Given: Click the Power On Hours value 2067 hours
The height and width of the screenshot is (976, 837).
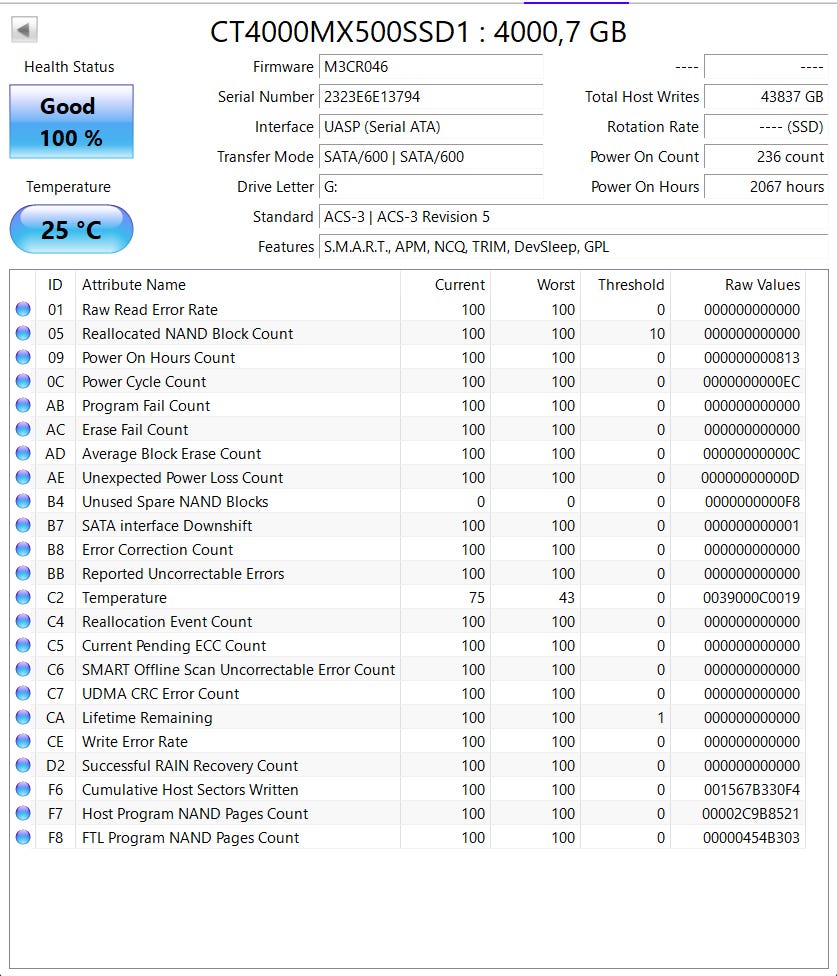Looking at the screenshot, I should pos(766,187).
